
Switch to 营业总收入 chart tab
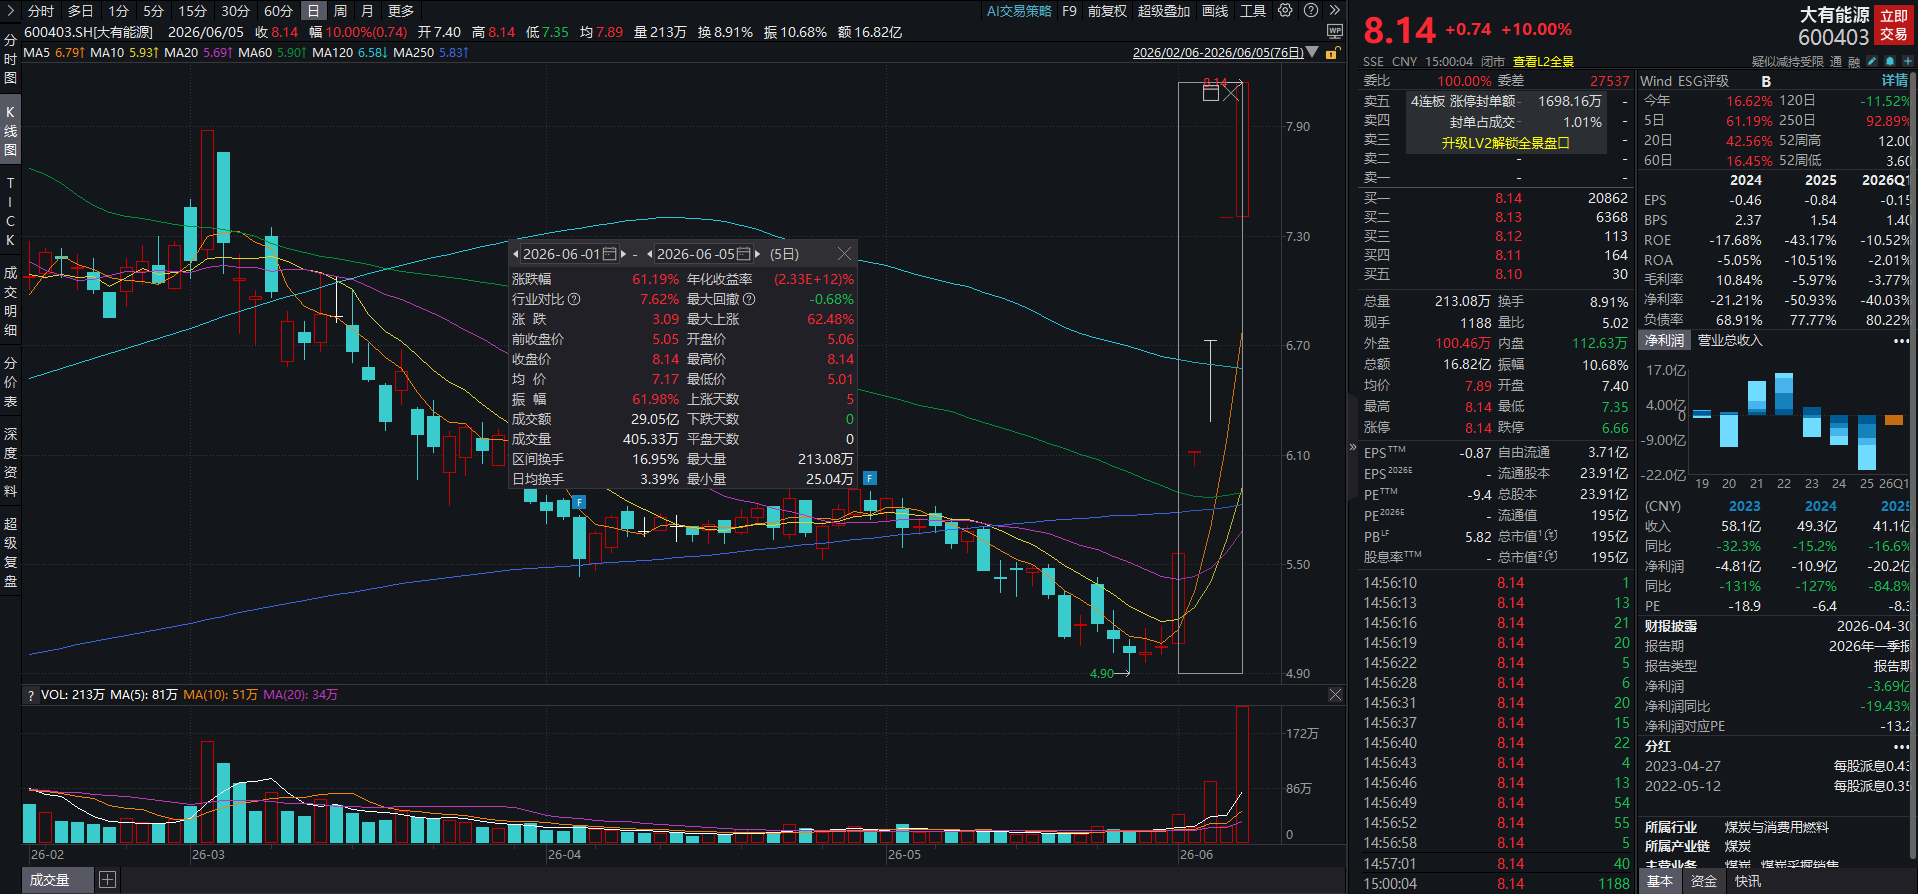pyautogui.click(x=1730, y=341)
